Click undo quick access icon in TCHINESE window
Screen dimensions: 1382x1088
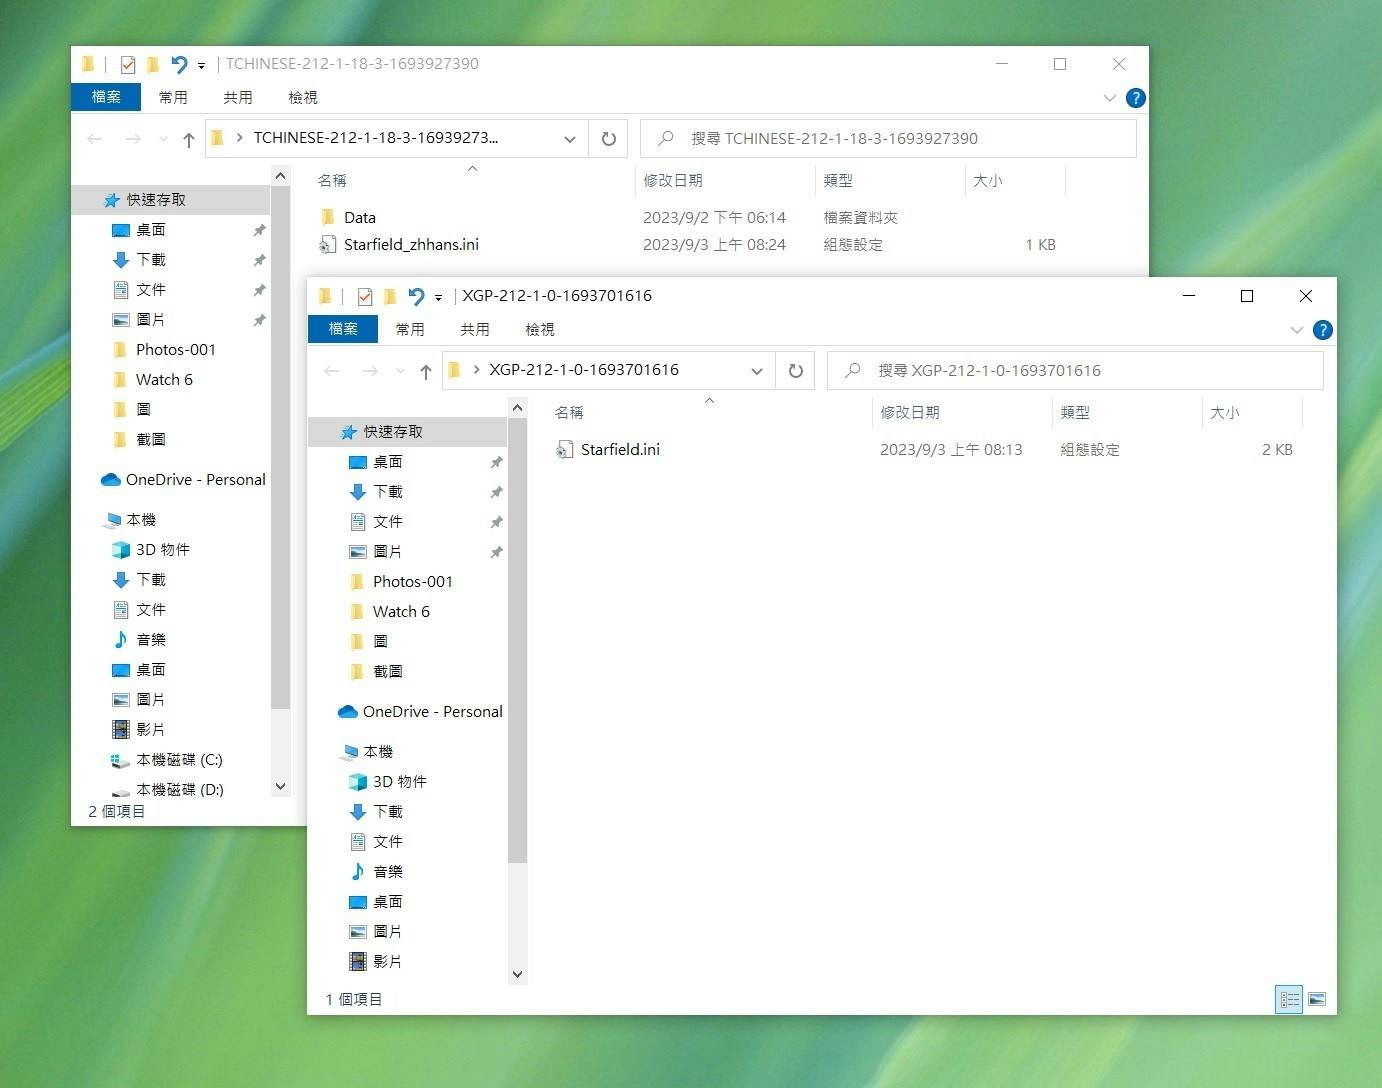(179, 64)
